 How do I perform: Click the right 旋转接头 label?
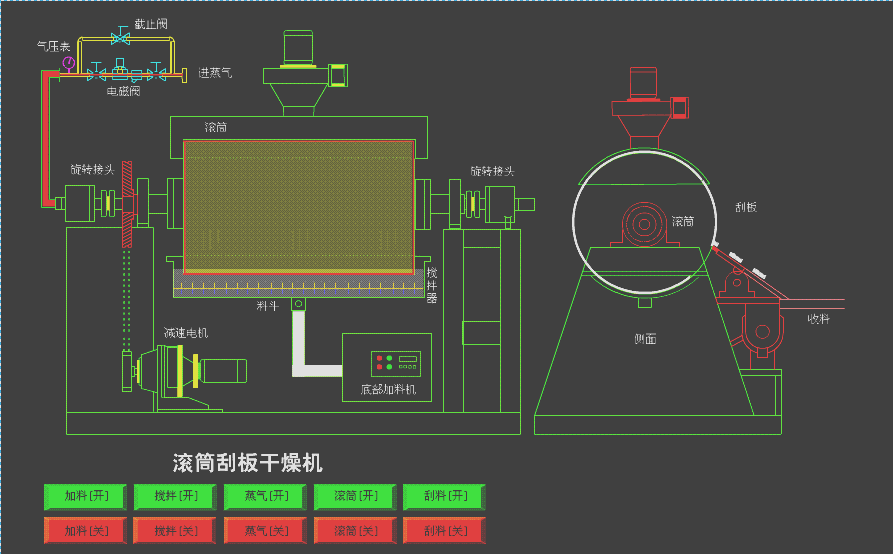tap(493, 171)
